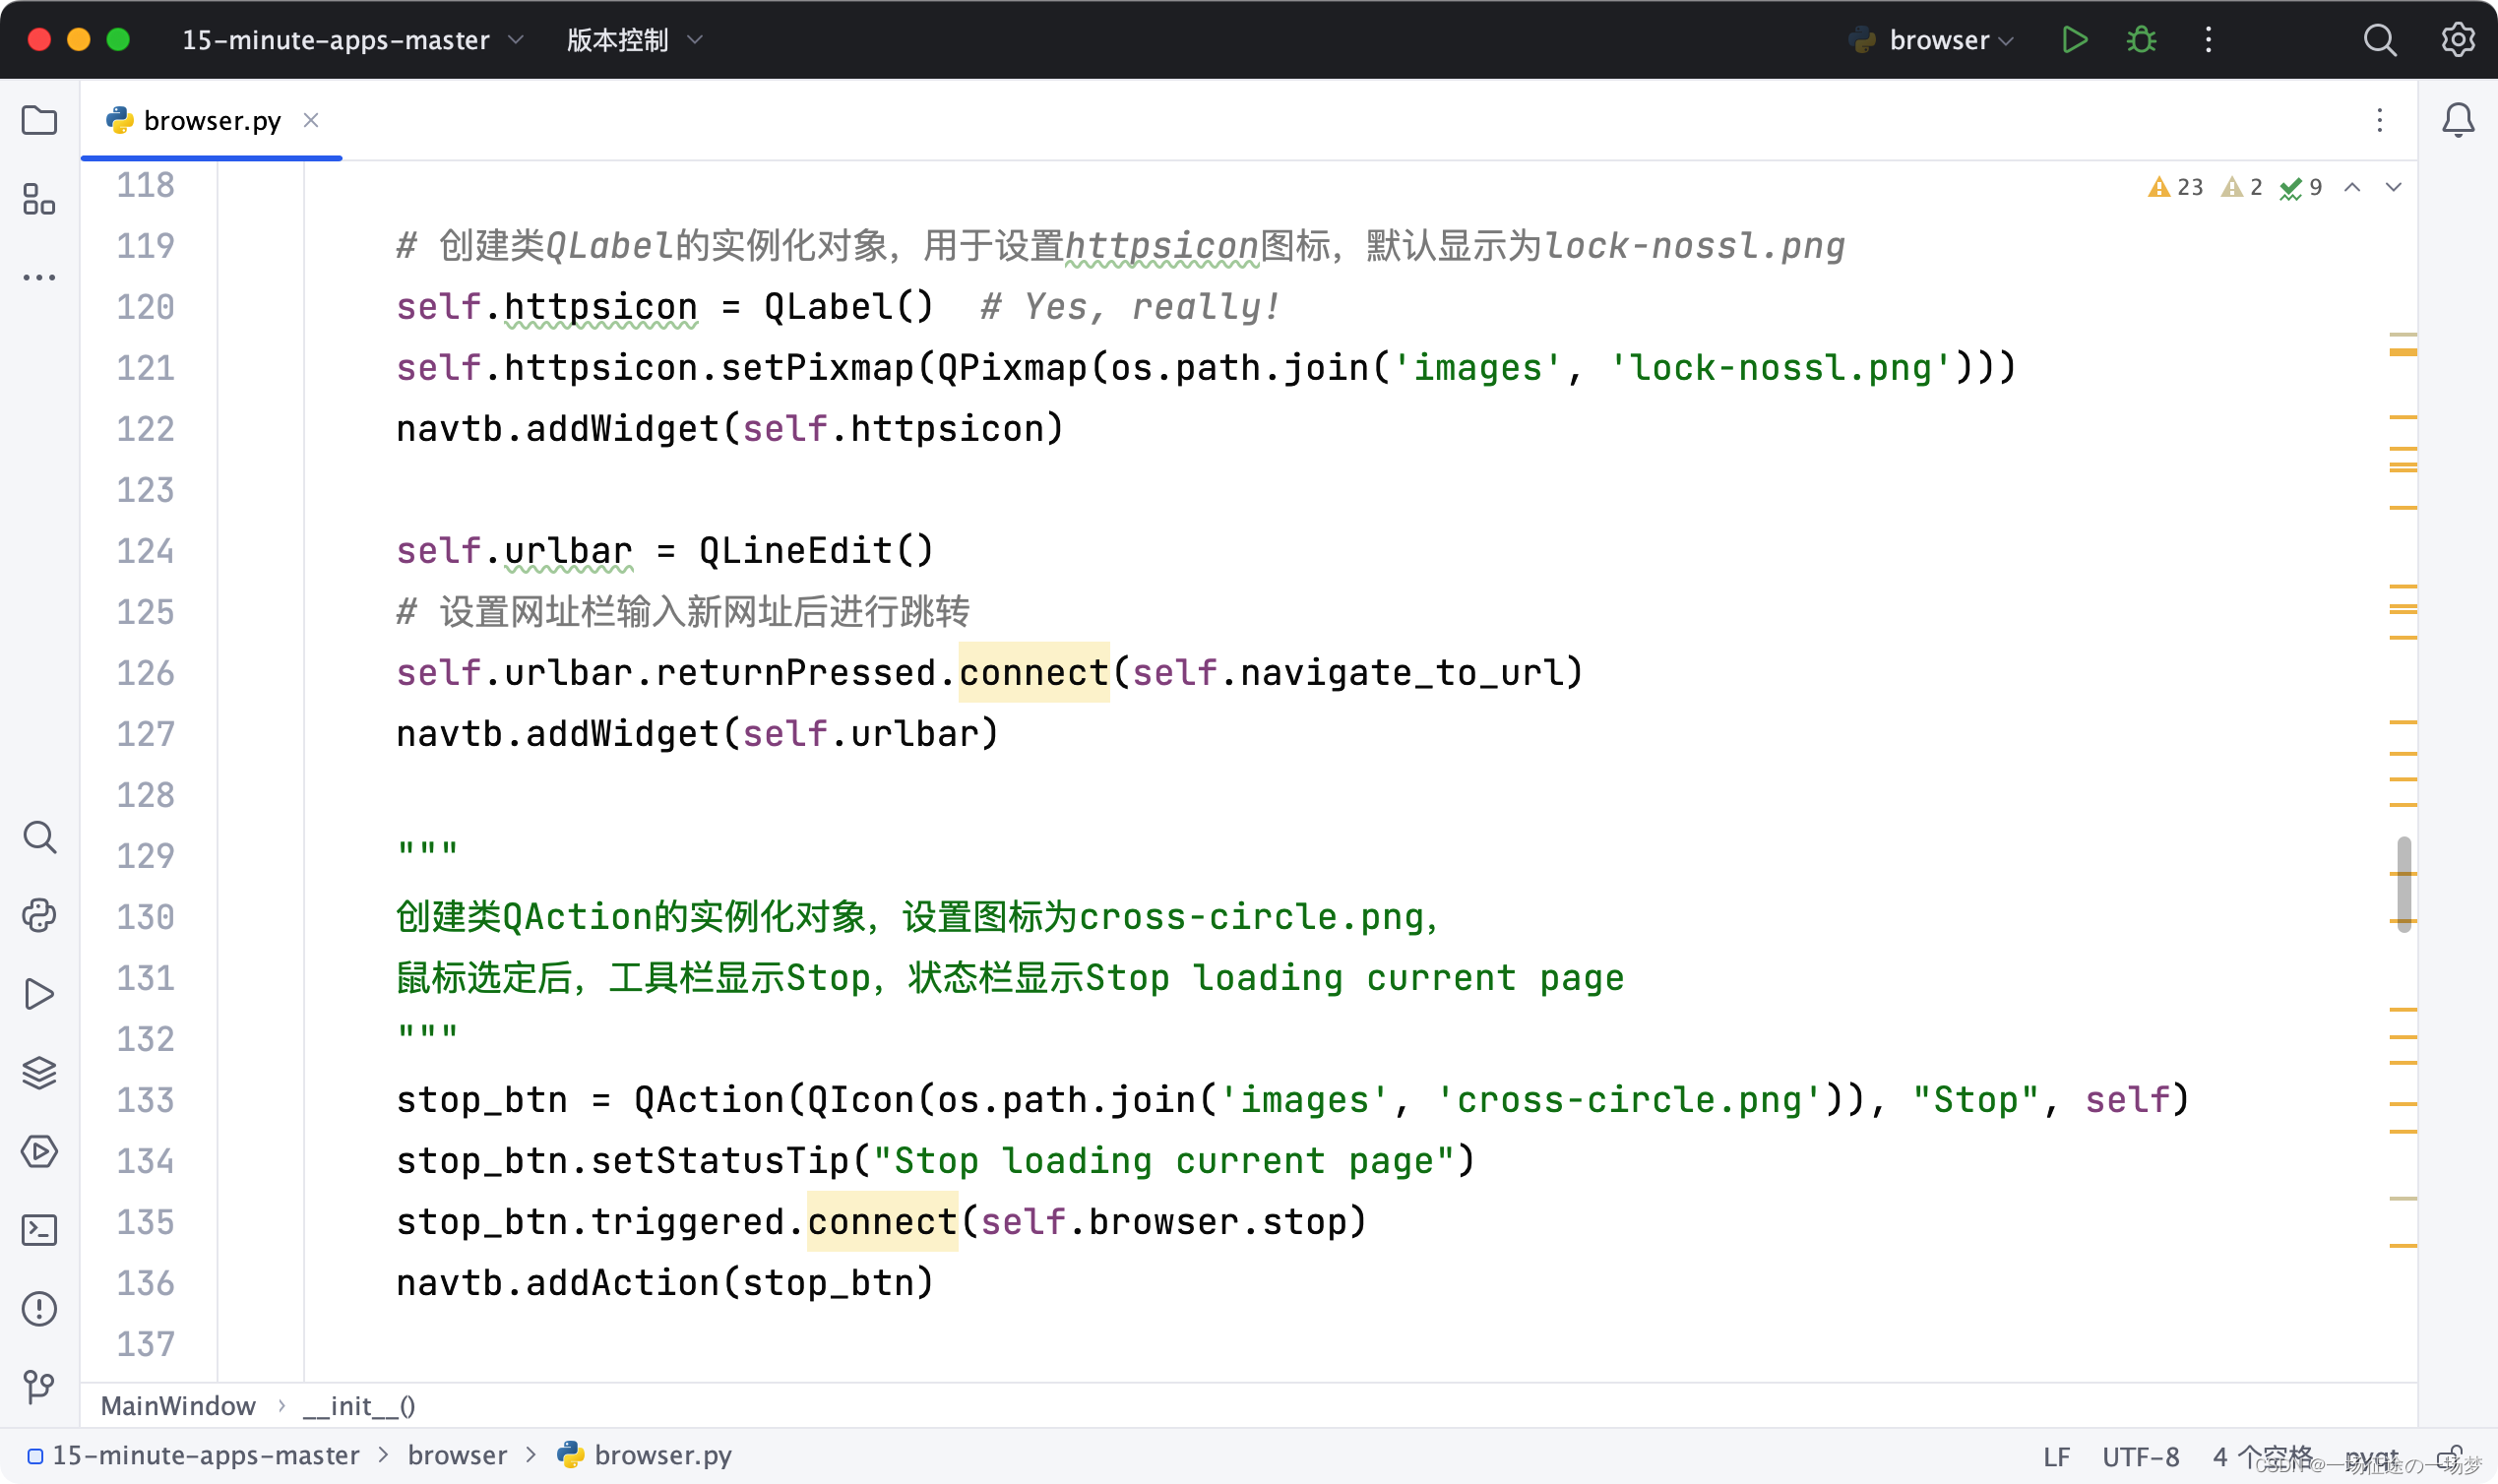The height and width of the screenshot is (1484, 2498).
Task: Open search with the magnifier icon
Action: [2380, 40]
